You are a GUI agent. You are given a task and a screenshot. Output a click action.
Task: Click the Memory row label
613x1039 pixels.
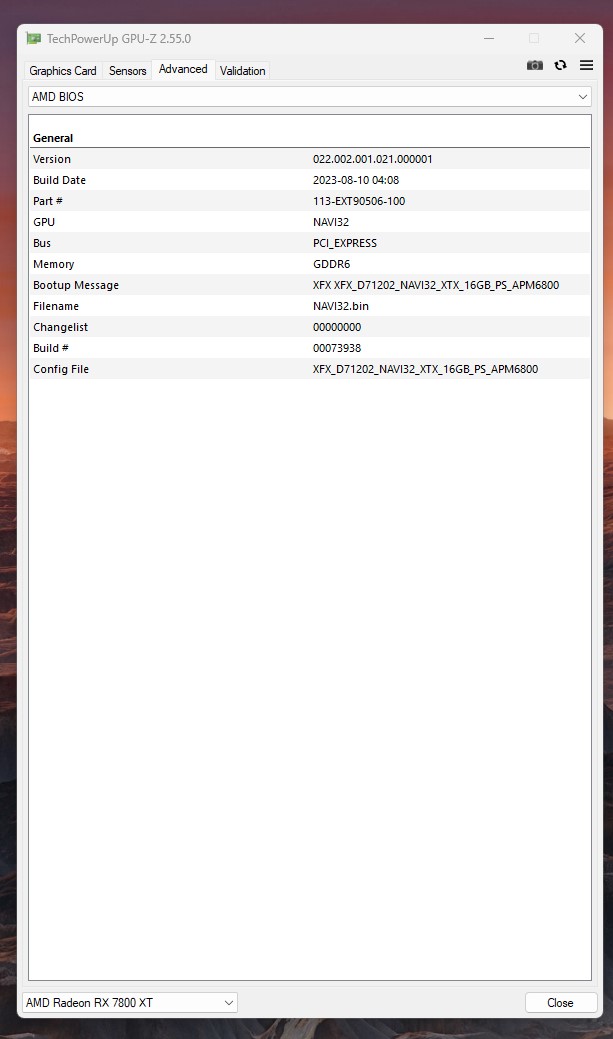(54, 264)
